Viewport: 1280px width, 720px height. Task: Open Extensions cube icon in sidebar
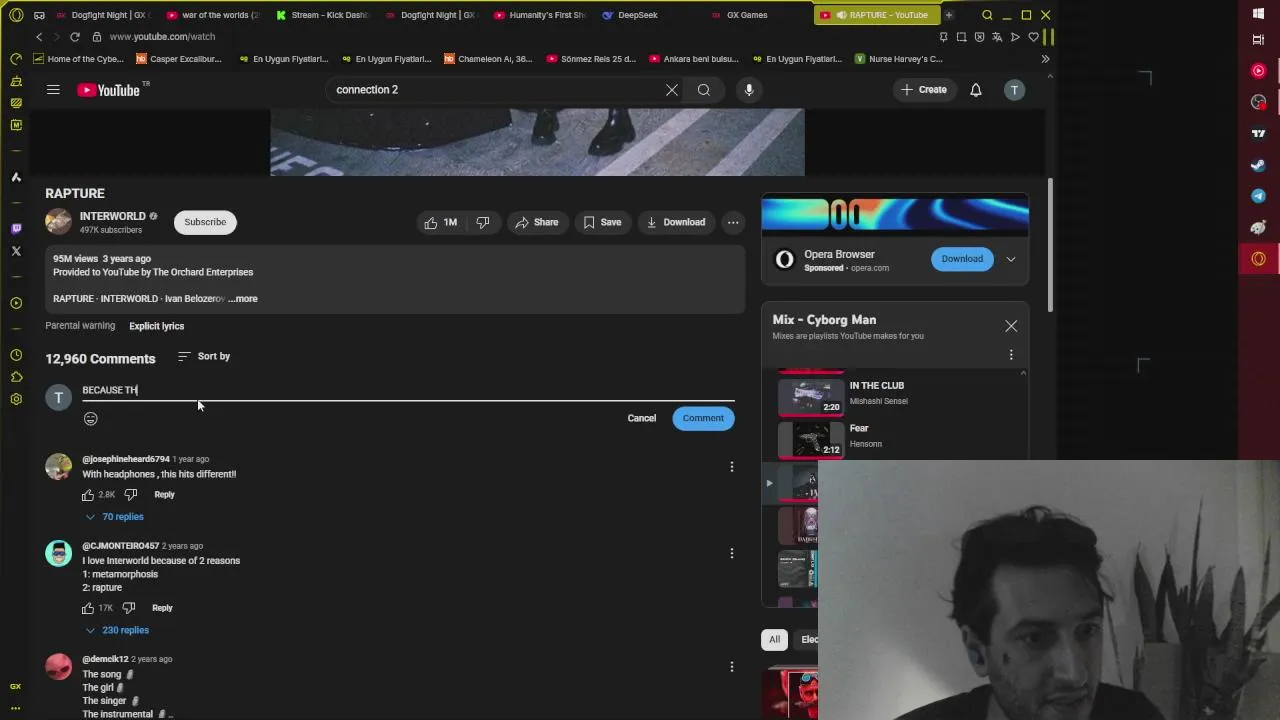click(16, 377)
